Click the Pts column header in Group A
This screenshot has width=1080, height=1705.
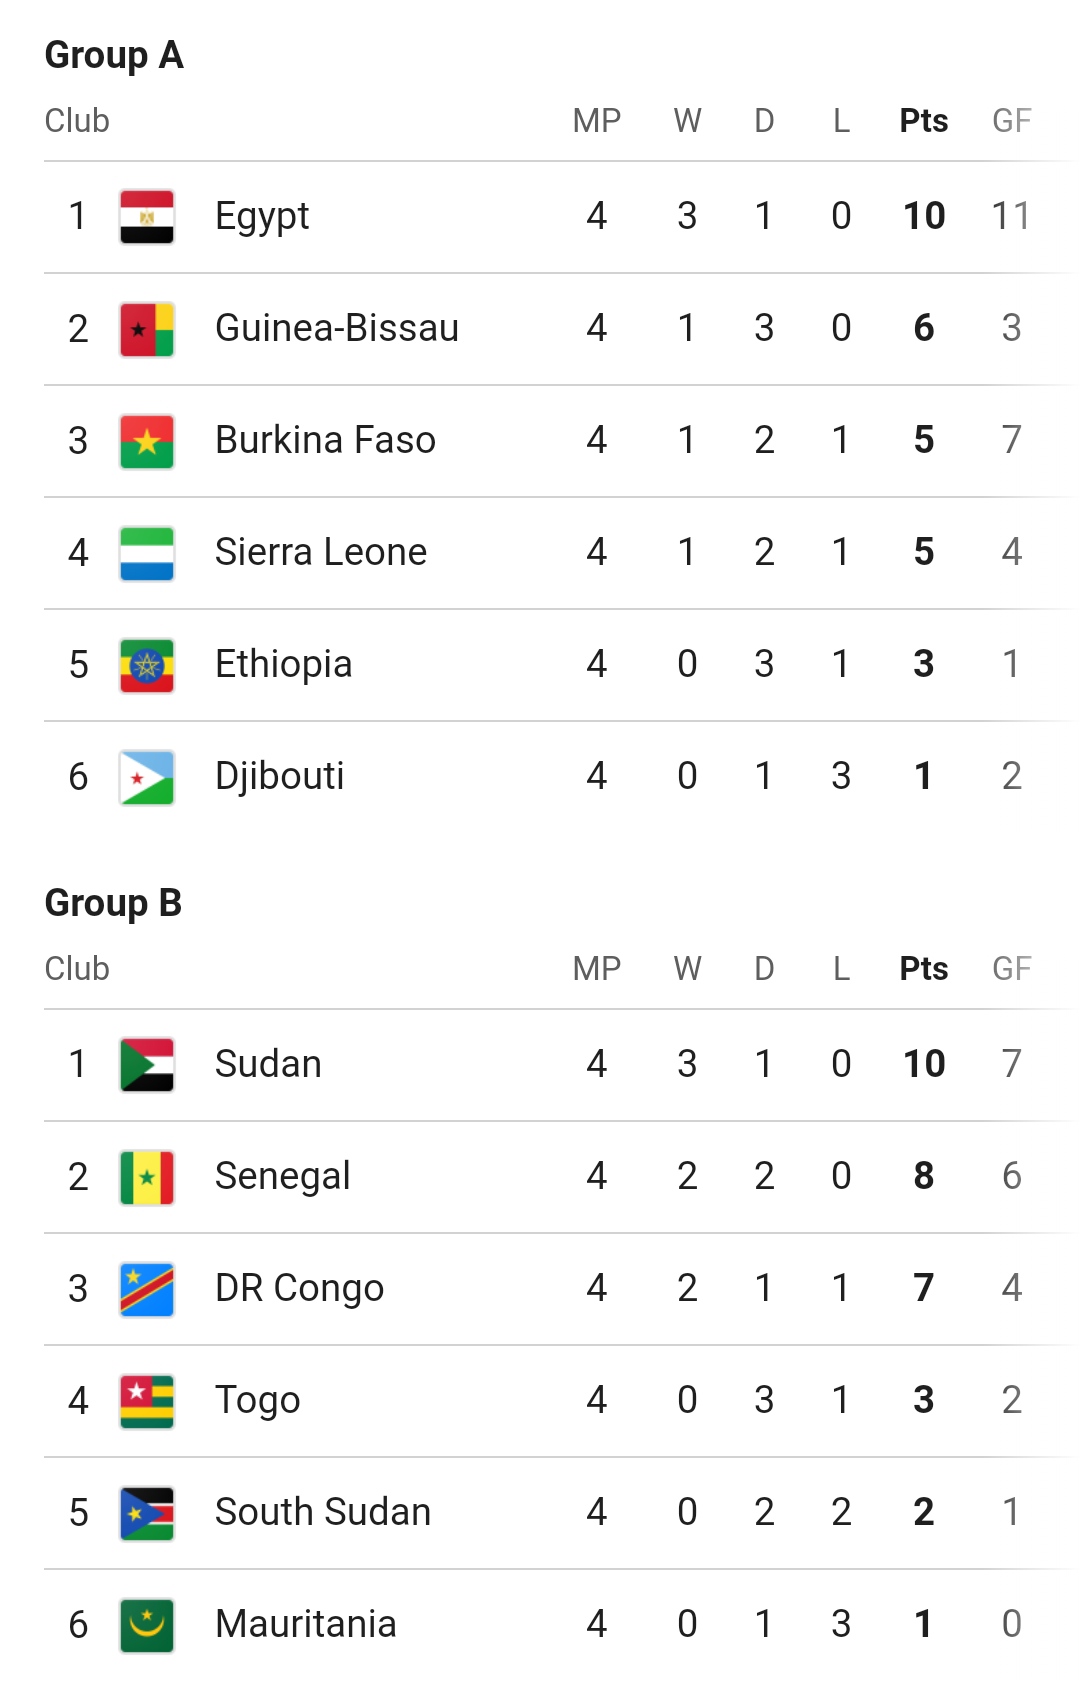(923, 121)
